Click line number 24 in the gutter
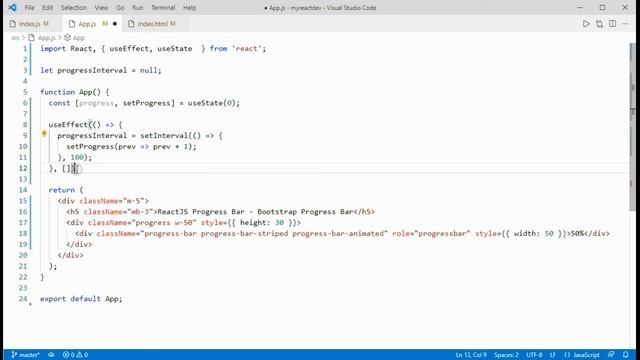 pos(23,299)
